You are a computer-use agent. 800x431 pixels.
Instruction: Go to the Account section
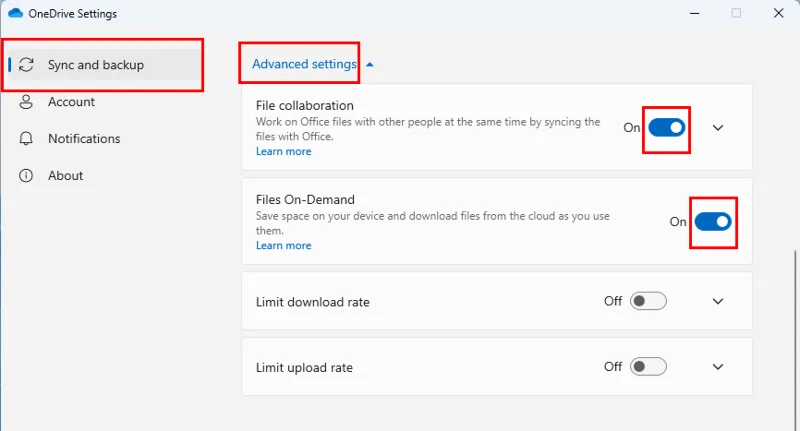tap(71, 102)
